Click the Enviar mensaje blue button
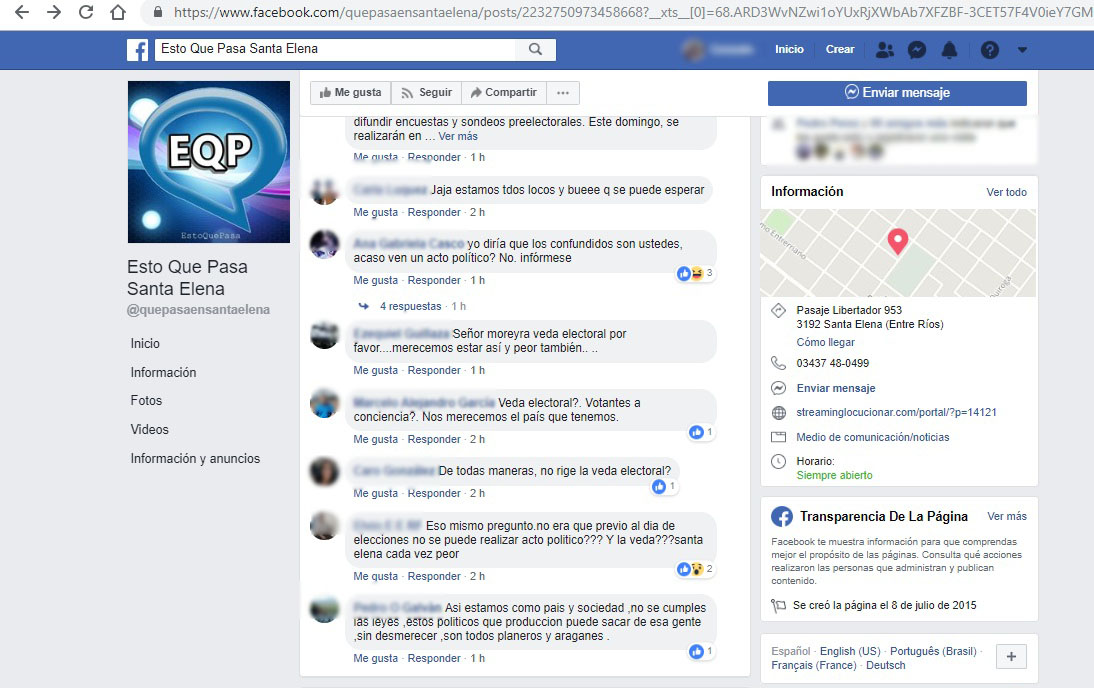The image size is (1094, 688). [897, 93]
